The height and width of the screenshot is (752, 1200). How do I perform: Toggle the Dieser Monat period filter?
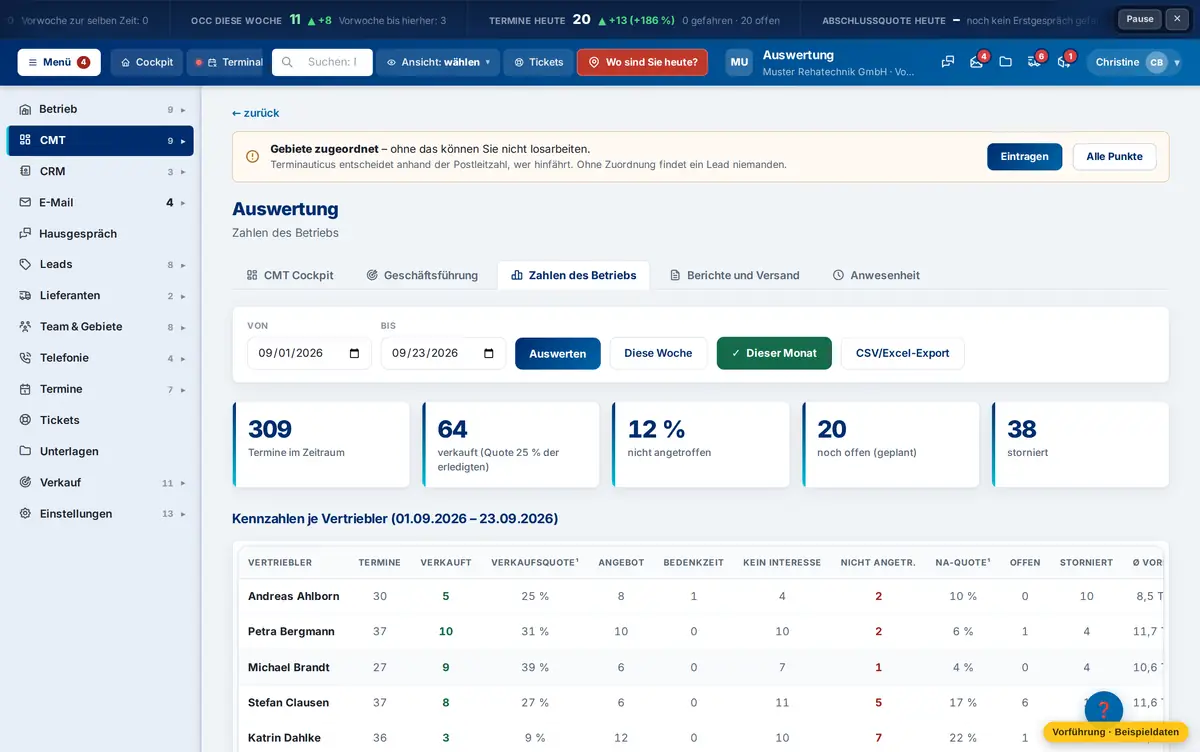click(x=774, y=353)
